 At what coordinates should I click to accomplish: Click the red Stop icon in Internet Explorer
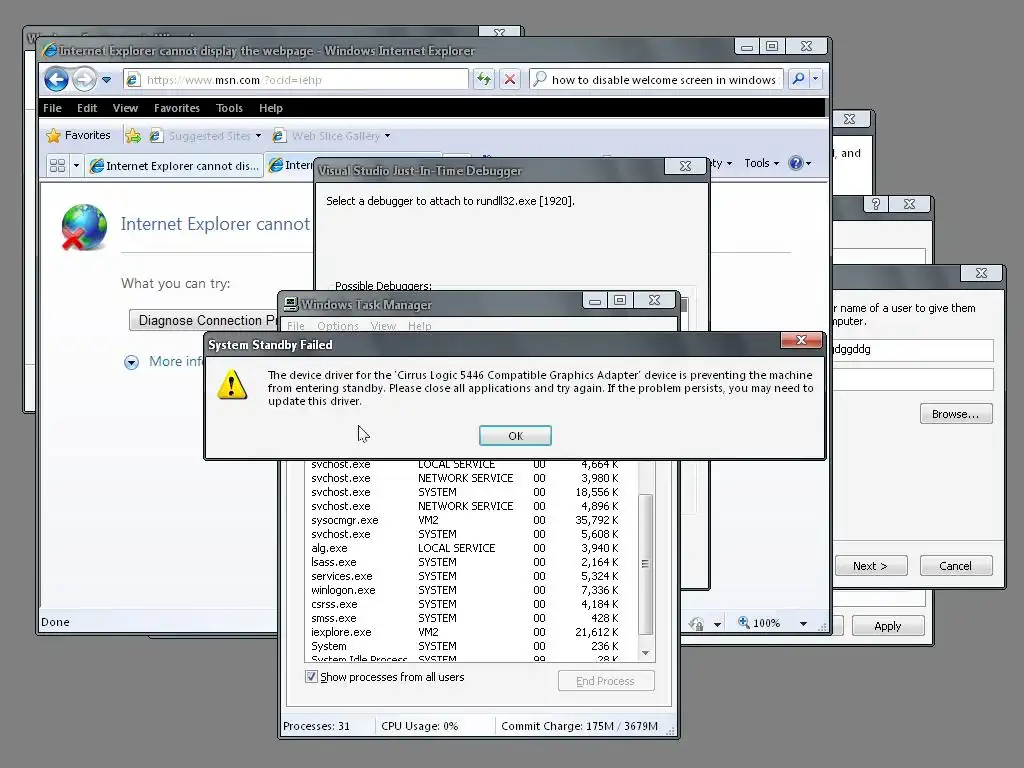click(x=510, y=80)
